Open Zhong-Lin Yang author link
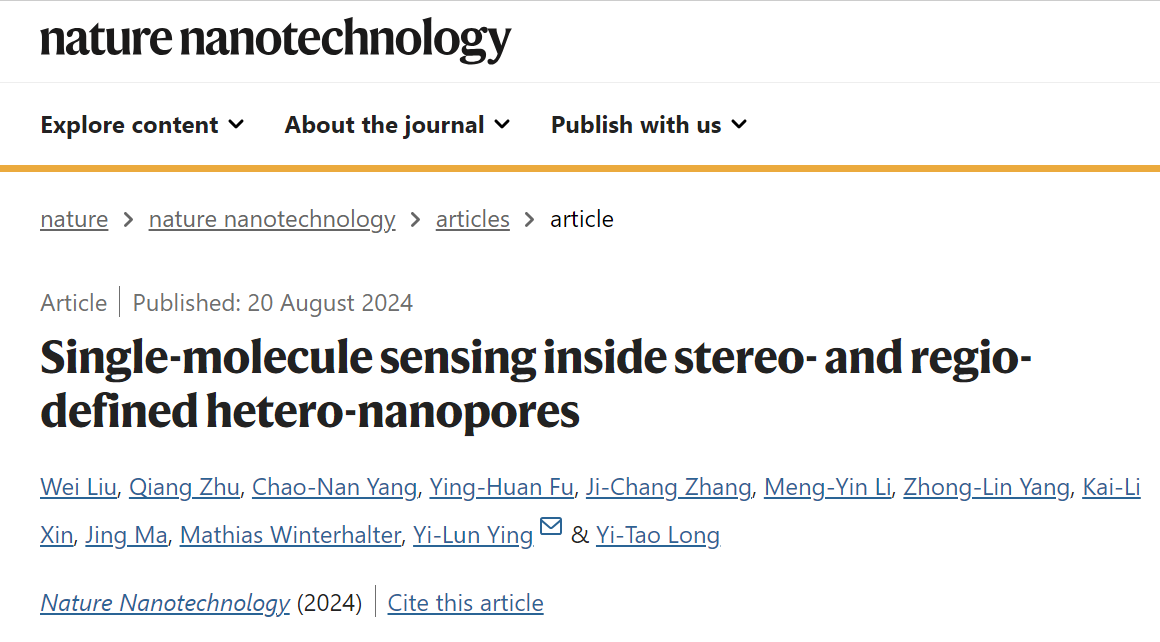The image size is (1160, 642). tap(986, 487)
